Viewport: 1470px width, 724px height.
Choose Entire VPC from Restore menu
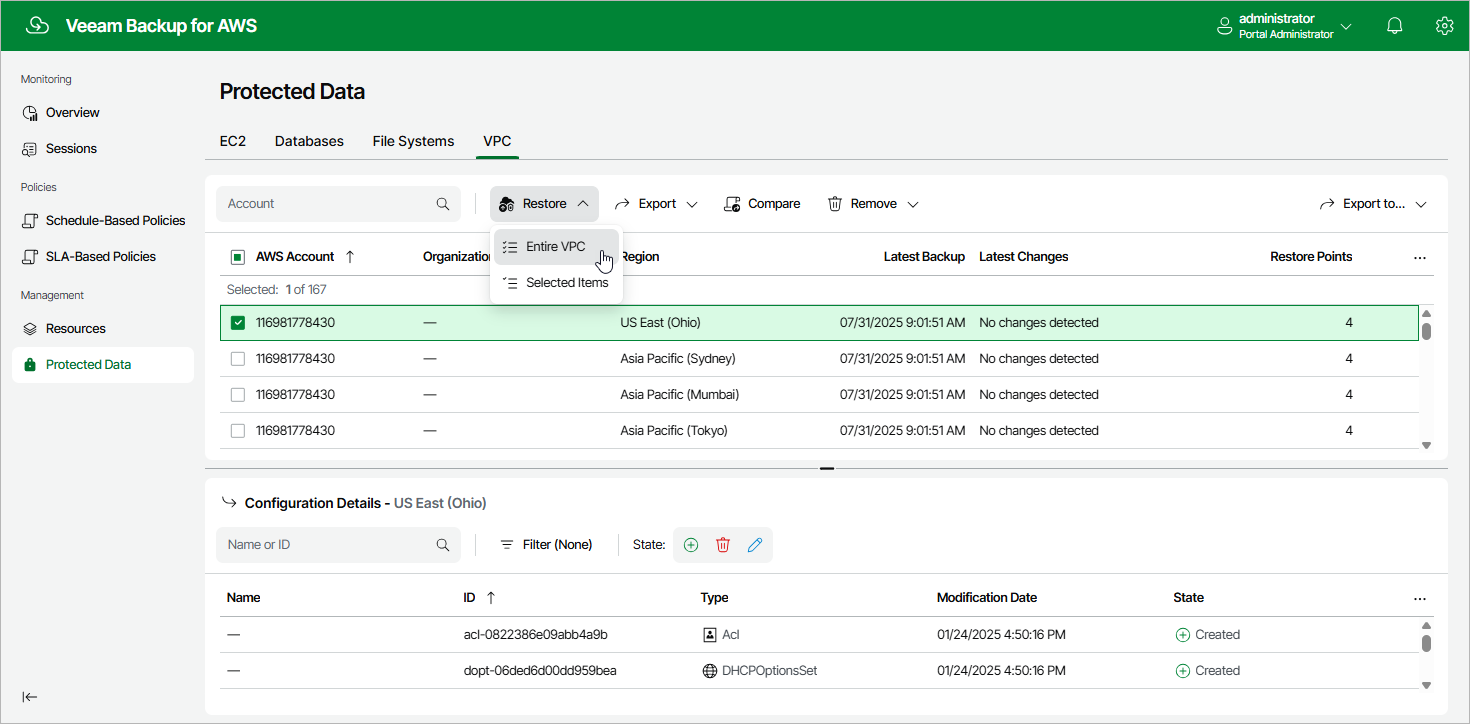point(556,247)
